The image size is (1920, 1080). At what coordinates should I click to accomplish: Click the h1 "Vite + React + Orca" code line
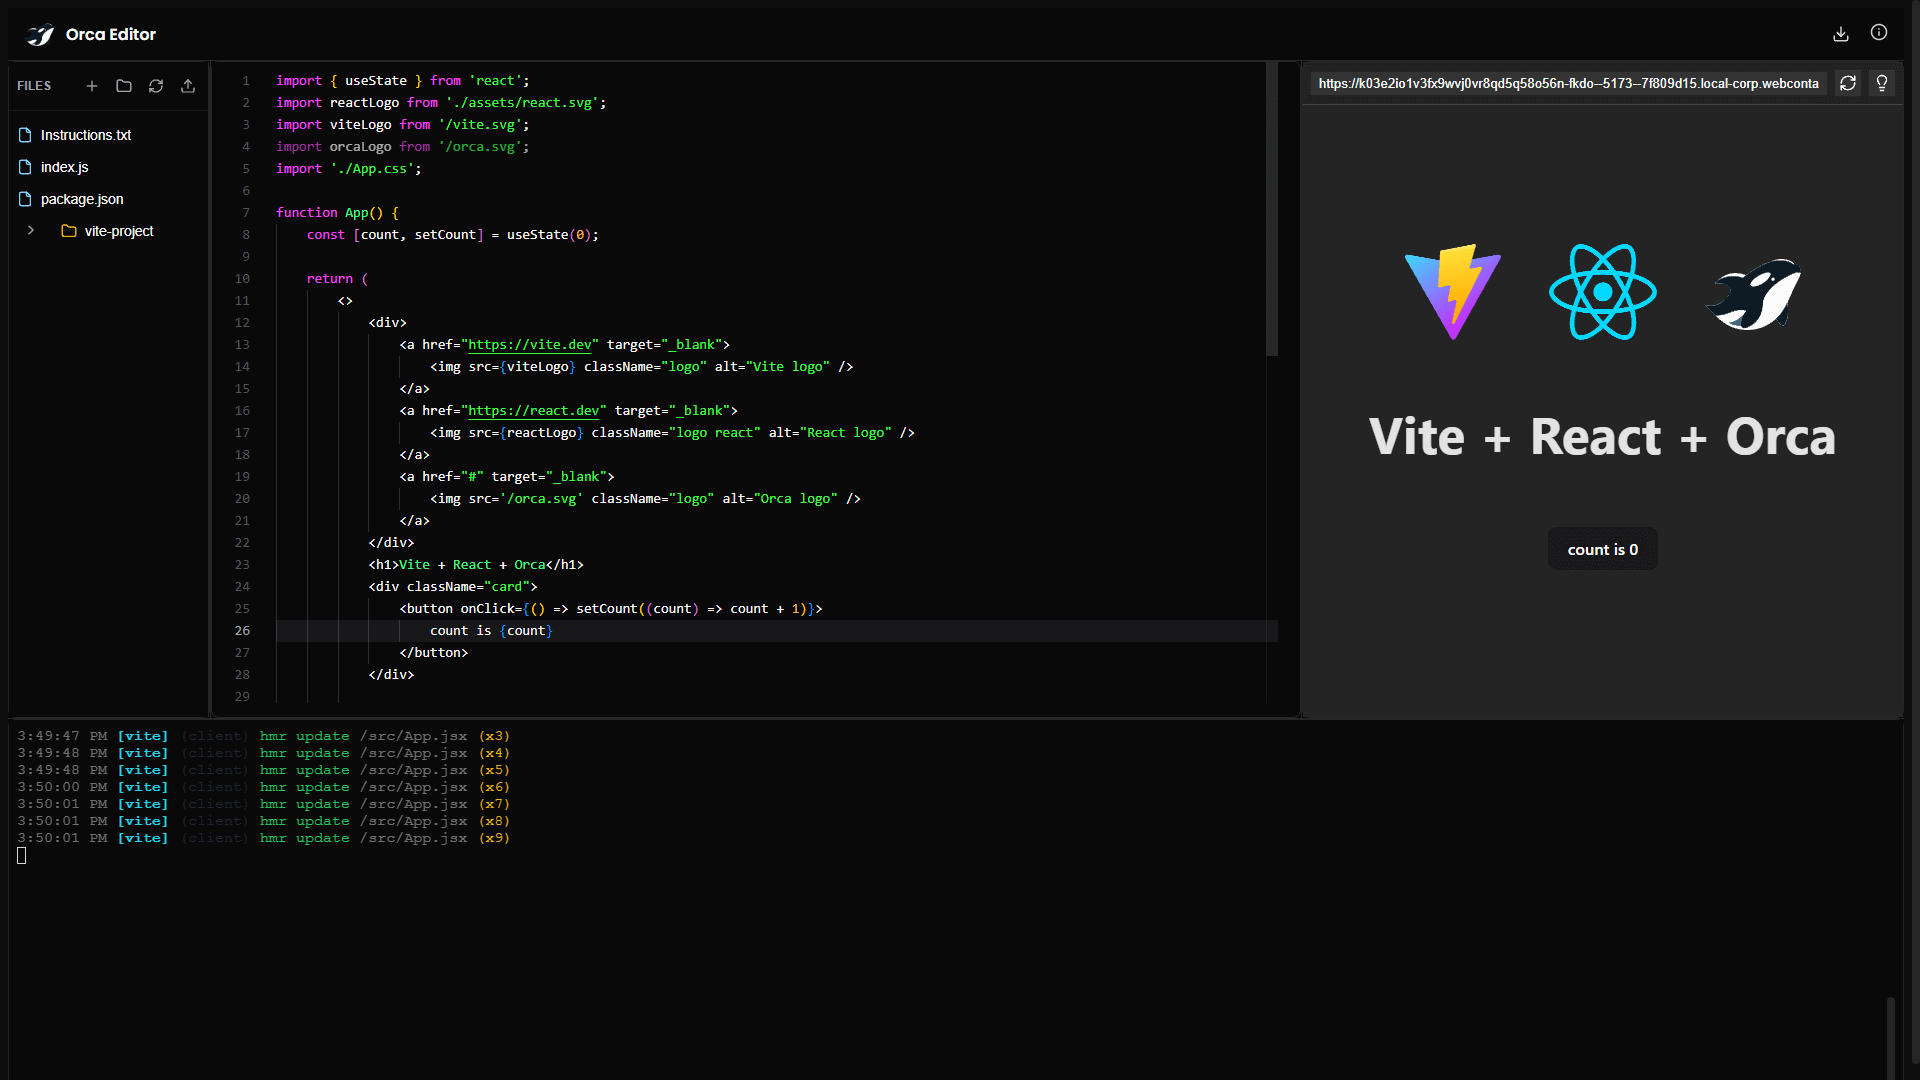click(476, 565)
